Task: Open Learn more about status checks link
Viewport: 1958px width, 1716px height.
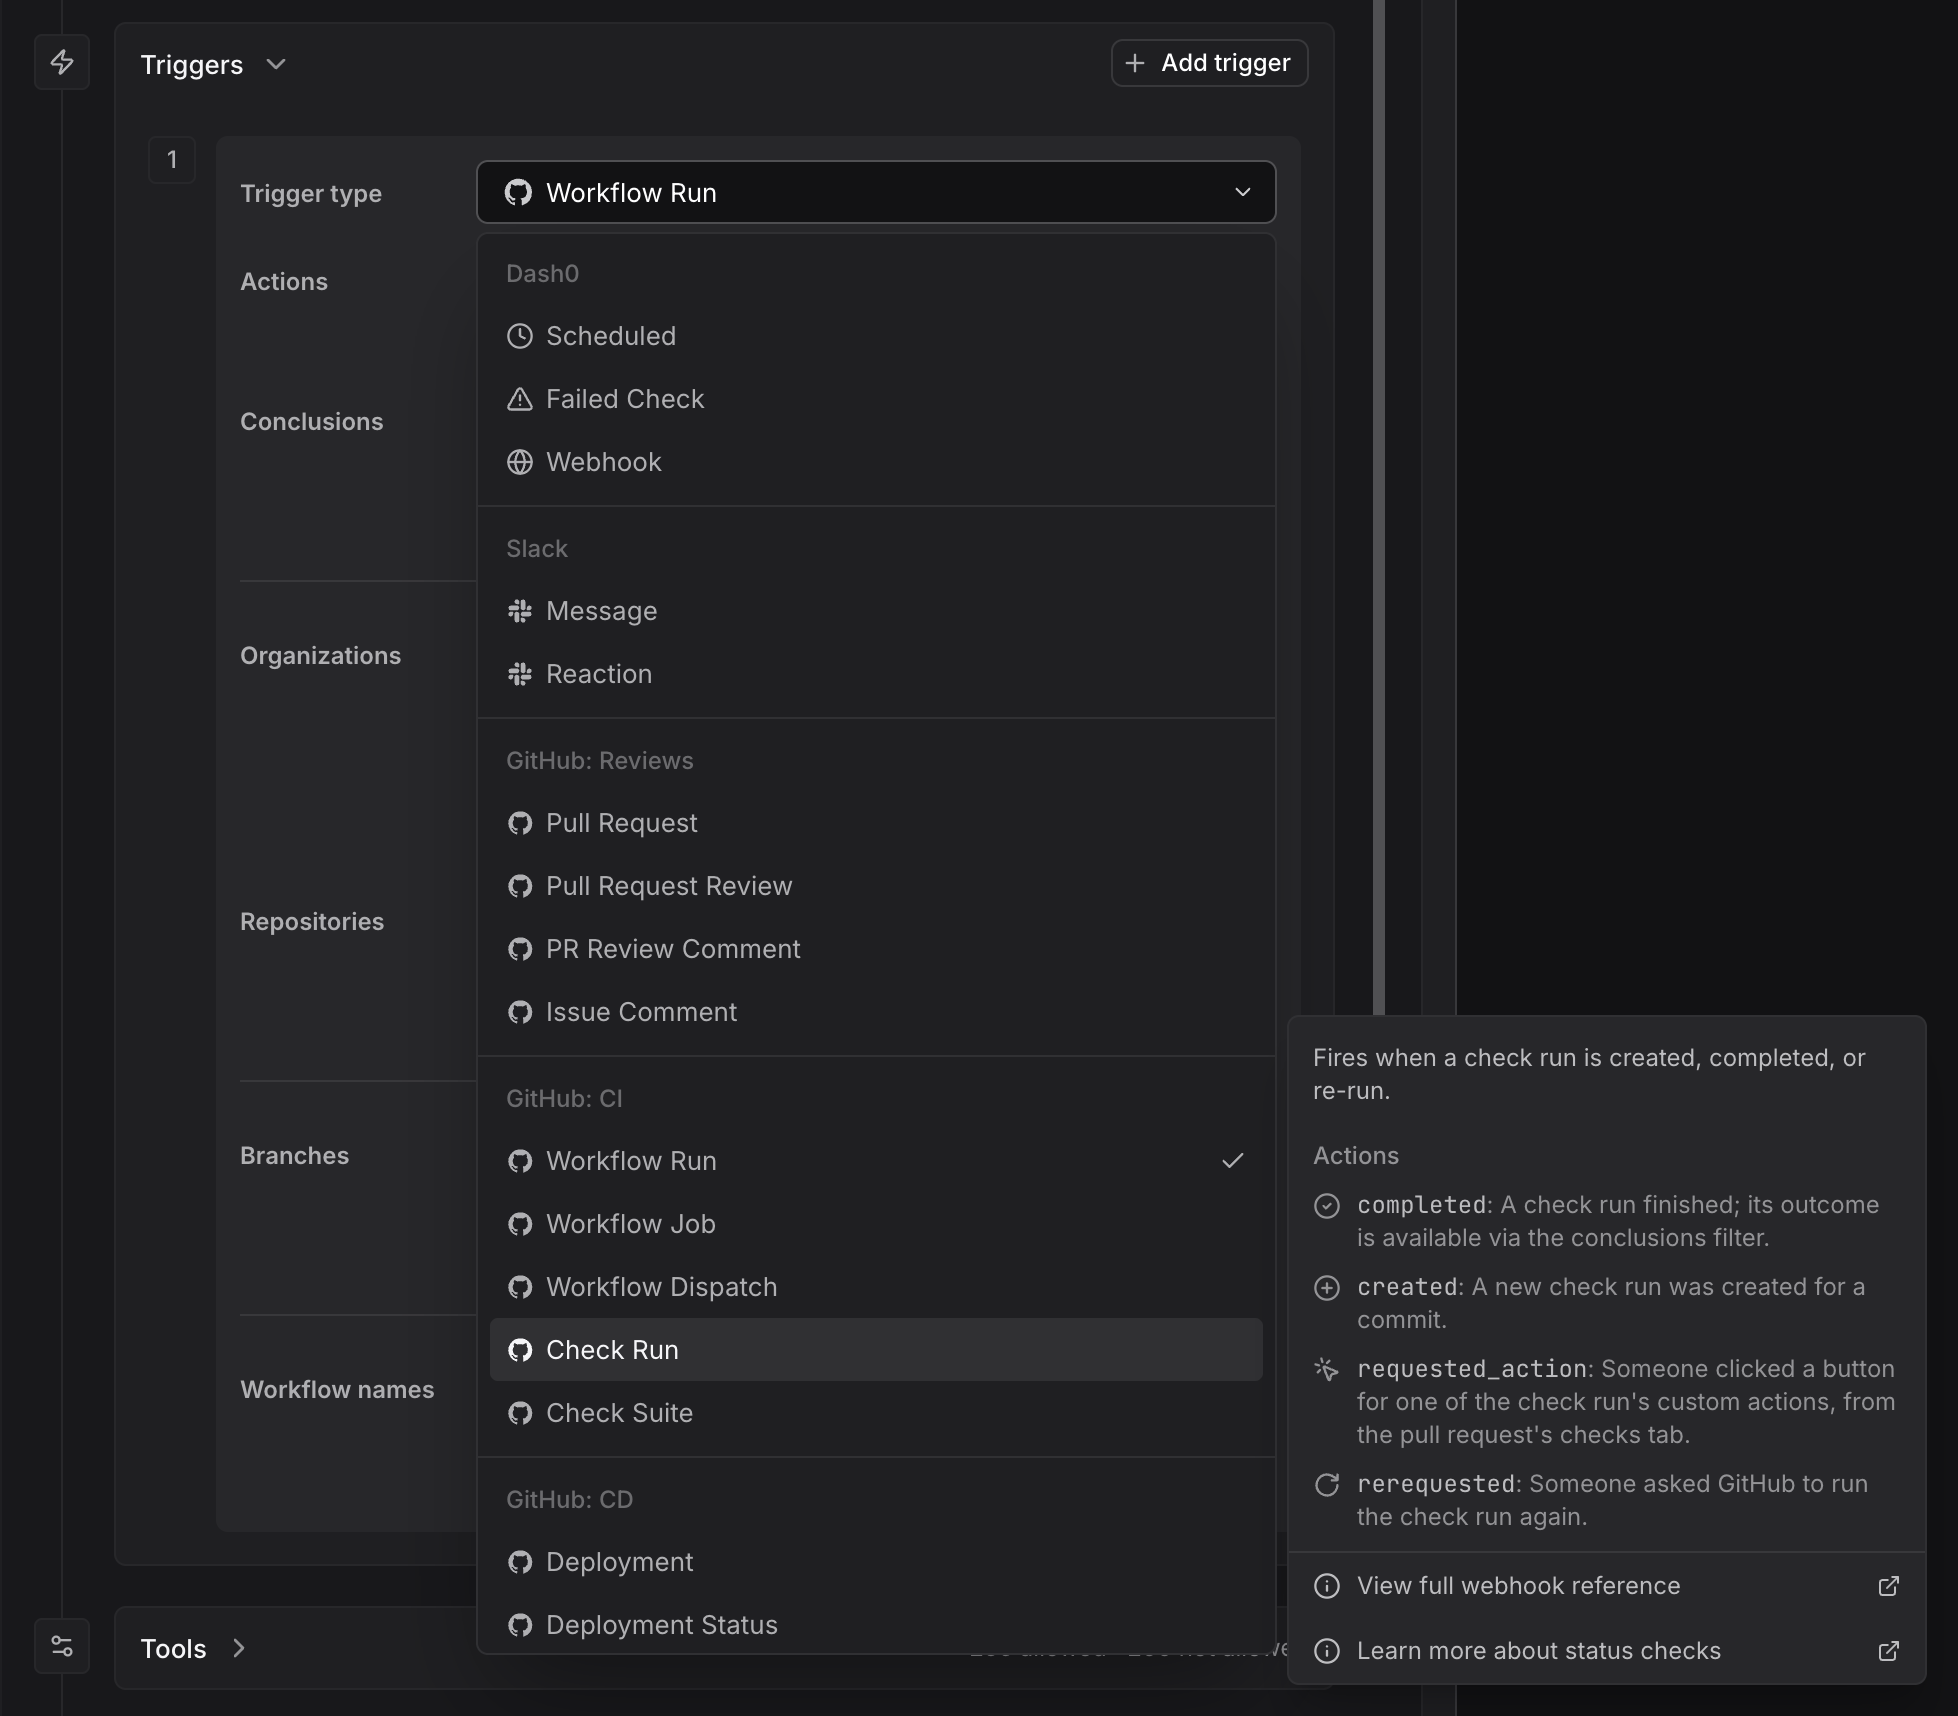Action: click(1606, 1651)
